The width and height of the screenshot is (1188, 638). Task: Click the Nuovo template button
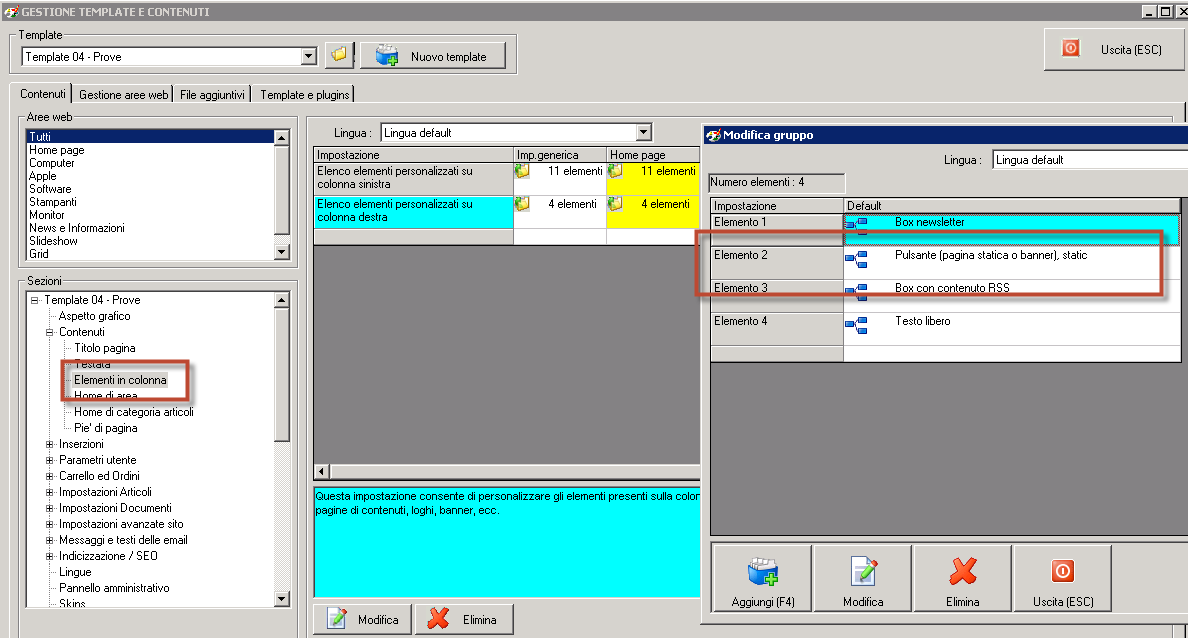click(x=433, y=56)
